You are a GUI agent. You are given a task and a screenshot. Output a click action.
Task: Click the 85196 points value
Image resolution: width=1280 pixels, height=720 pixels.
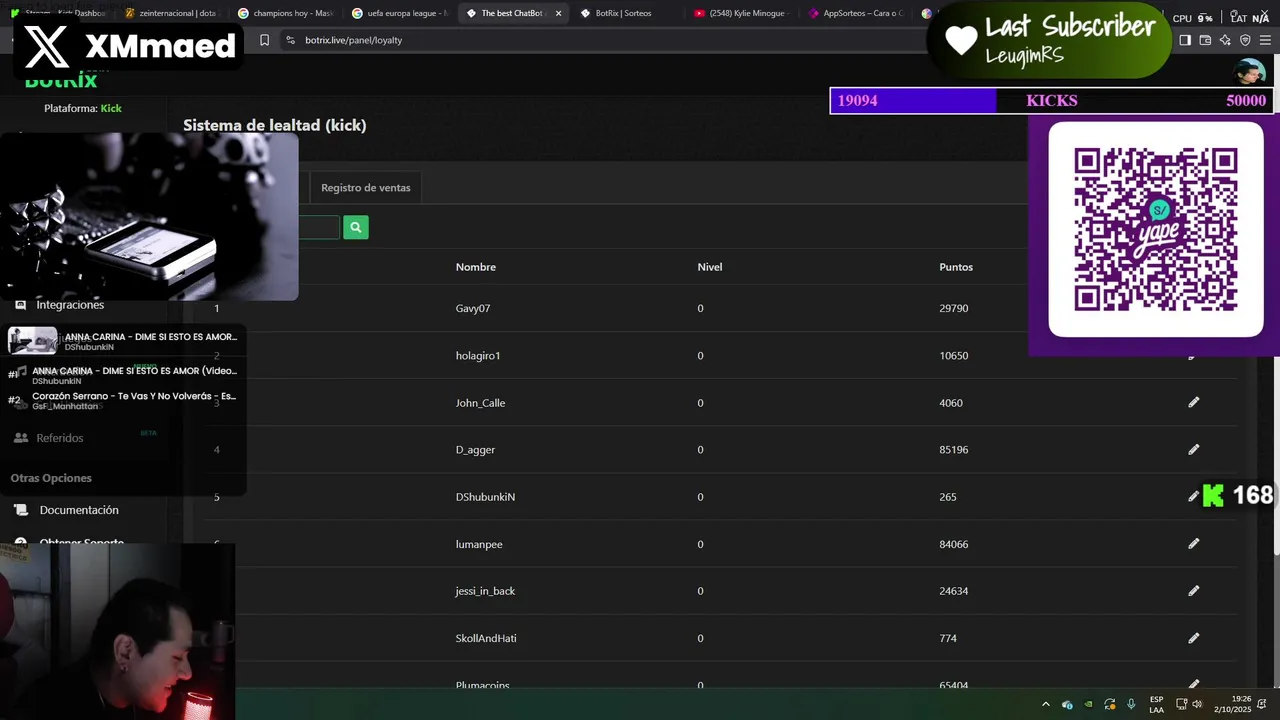pyautogui.click(x=954, y=450)
